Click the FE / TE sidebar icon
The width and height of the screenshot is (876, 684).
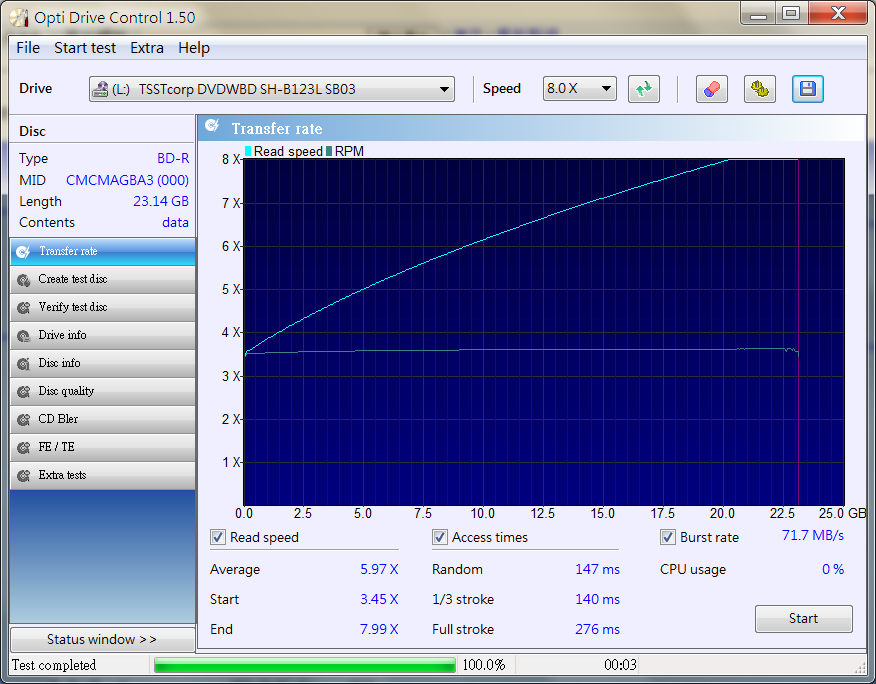point(23,448)
